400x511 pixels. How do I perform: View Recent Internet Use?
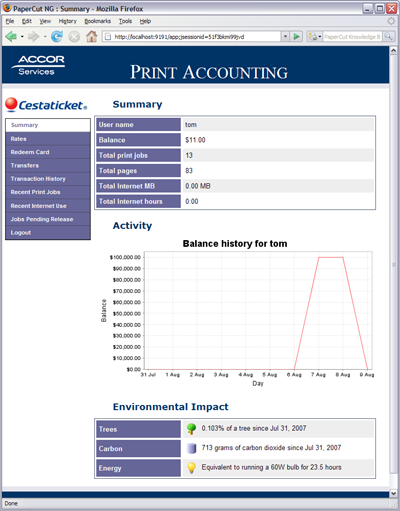[x=48, y=206]
